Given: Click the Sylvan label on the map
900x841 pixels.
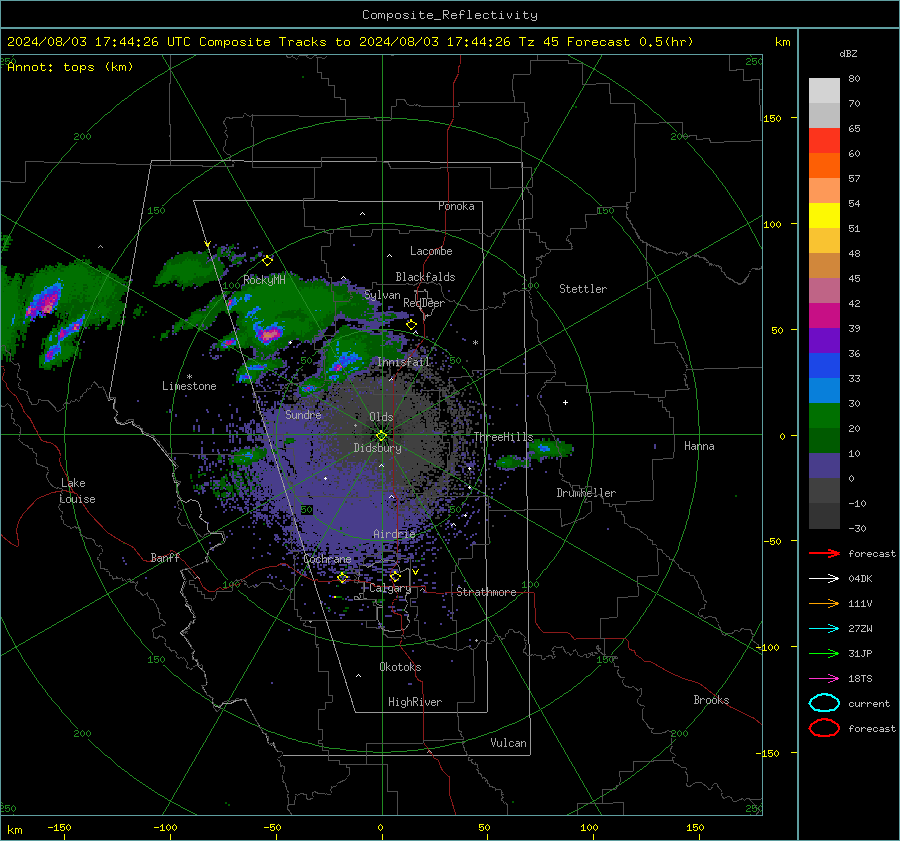Looking at the screenshot, I should (x=382, y=295).
